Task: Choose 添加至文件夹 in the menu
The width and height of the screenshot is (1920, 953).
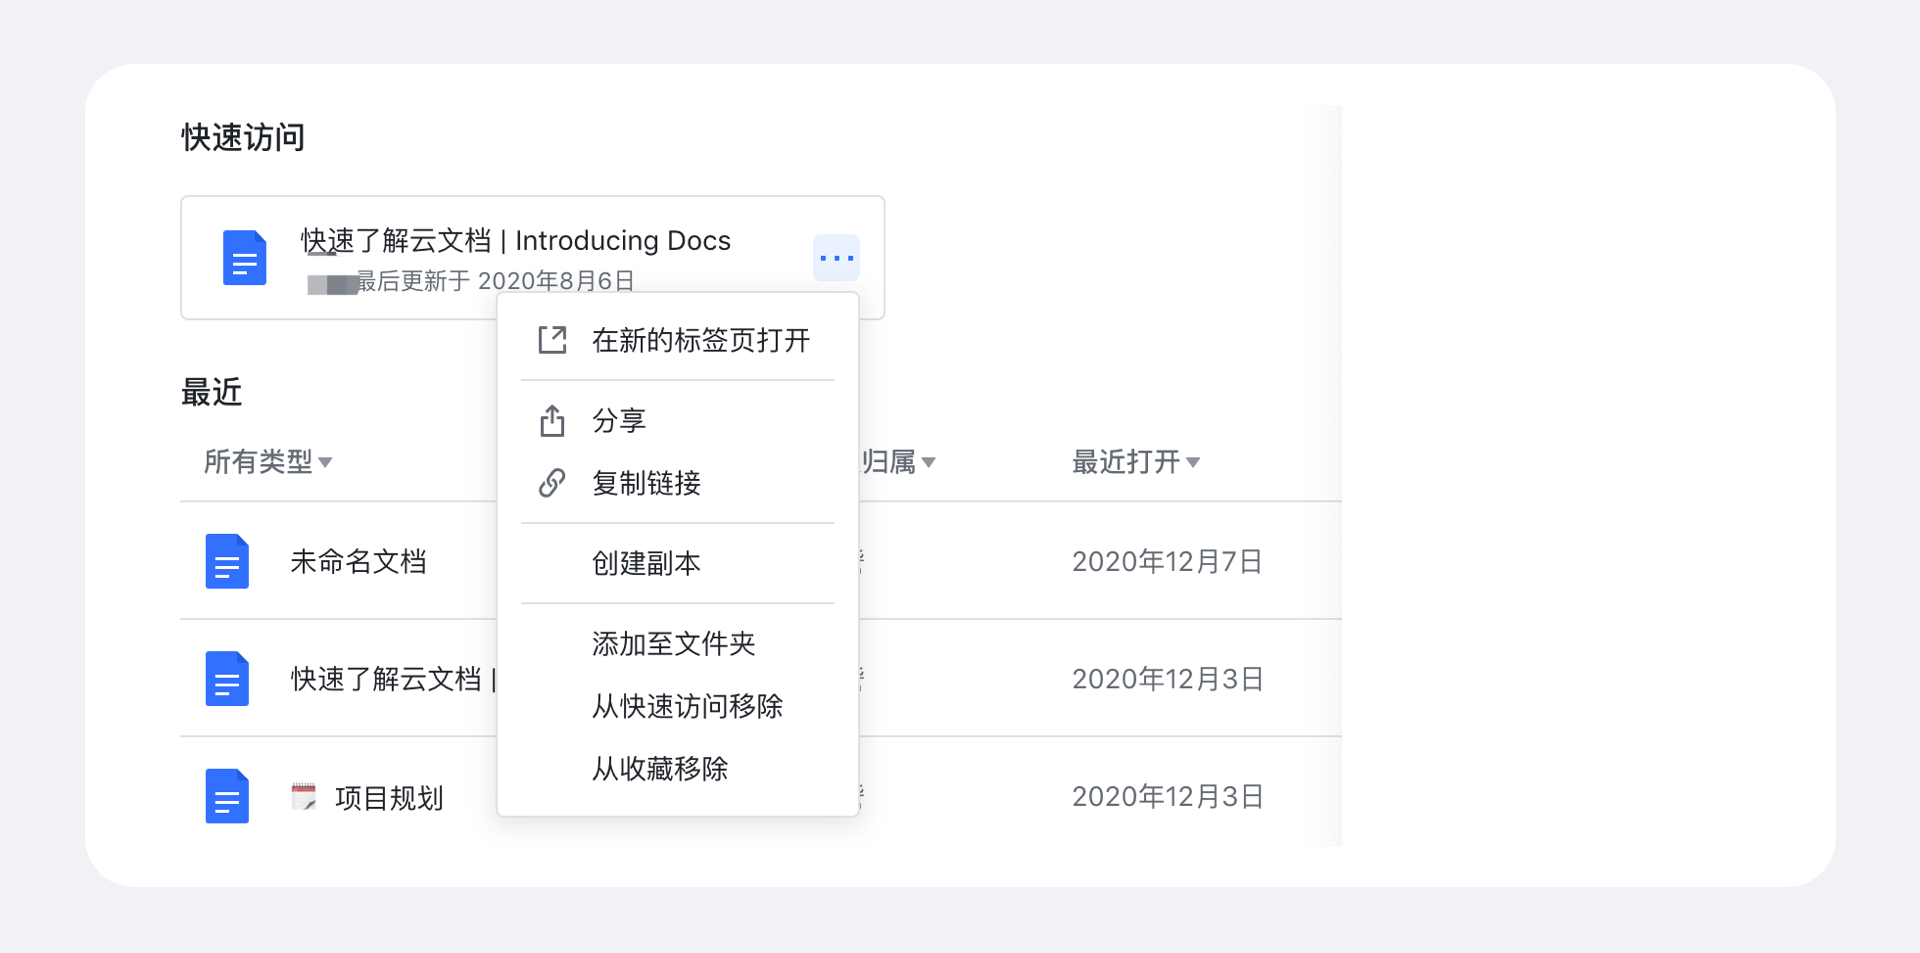Action: [673, 643]
